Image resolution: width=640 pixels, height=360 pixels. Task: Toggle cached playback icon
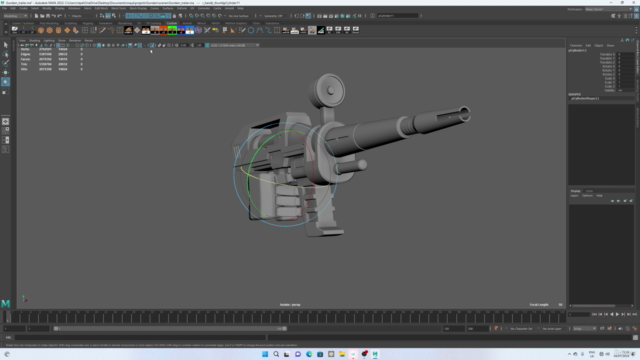click(x=609, y=329)
